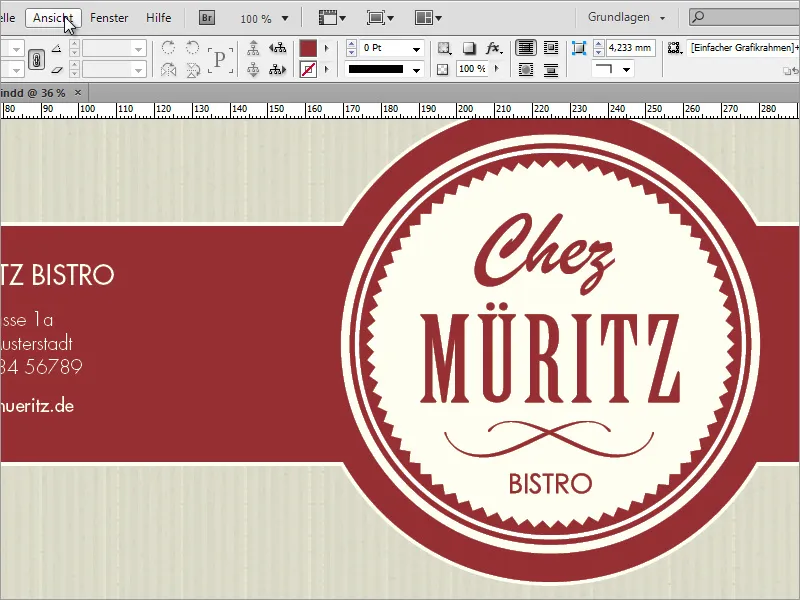Toggle wrap around object shape
800x600 pixels.
pyautogui.click(x=526, y=69)
